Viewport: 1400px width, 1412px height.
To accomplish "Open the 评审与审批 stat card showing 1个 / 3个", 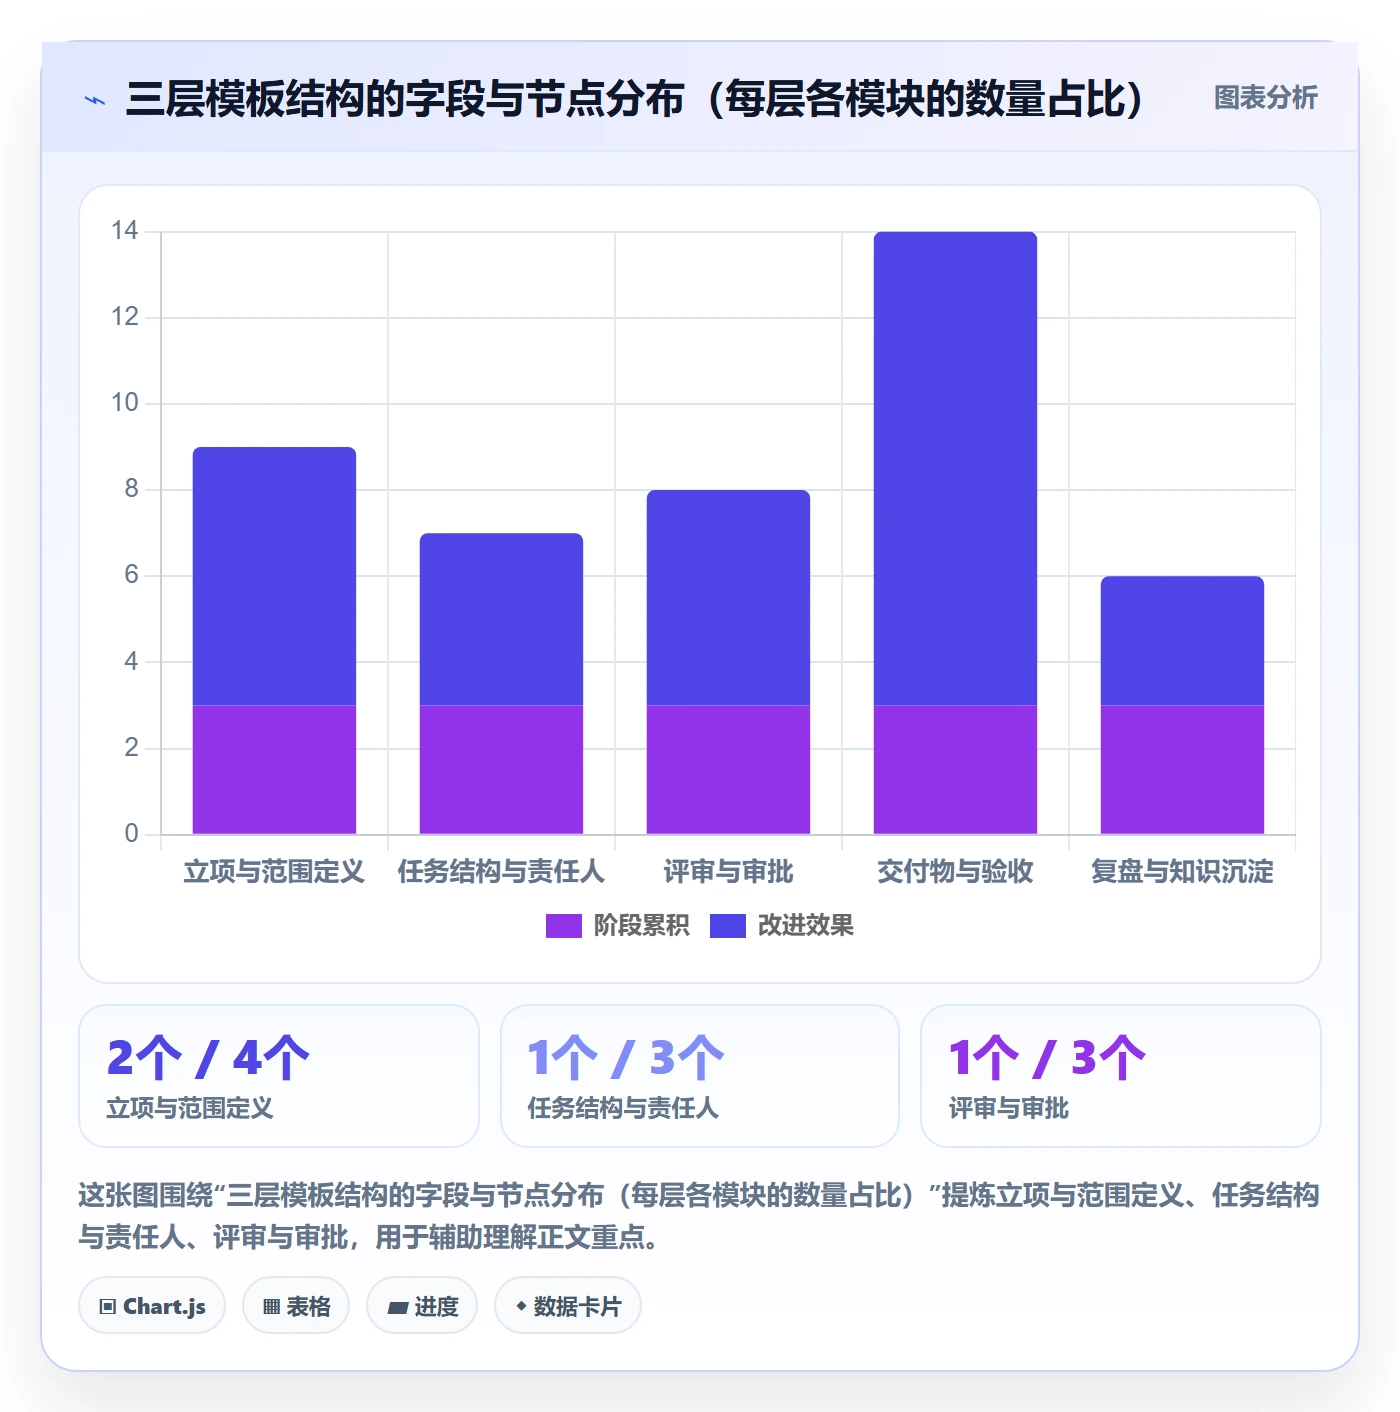I will coord(1121,1076).
